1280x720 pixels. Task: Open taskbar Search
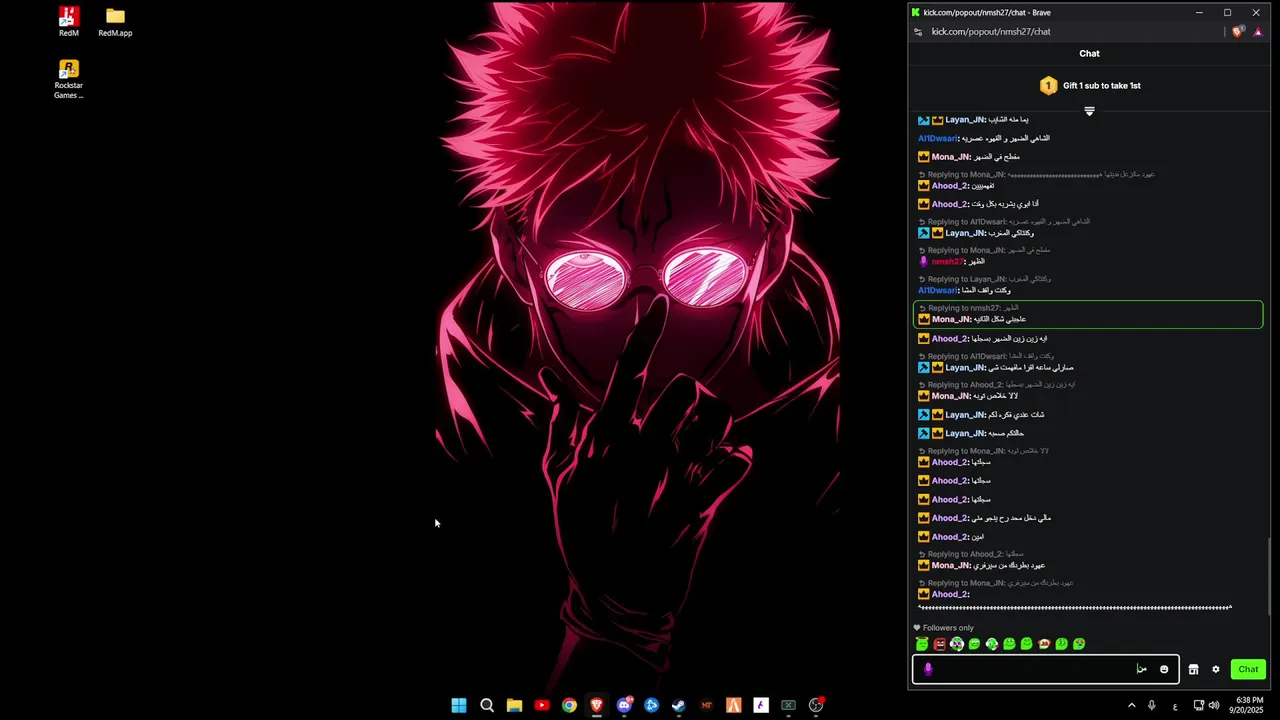point(487,705)
